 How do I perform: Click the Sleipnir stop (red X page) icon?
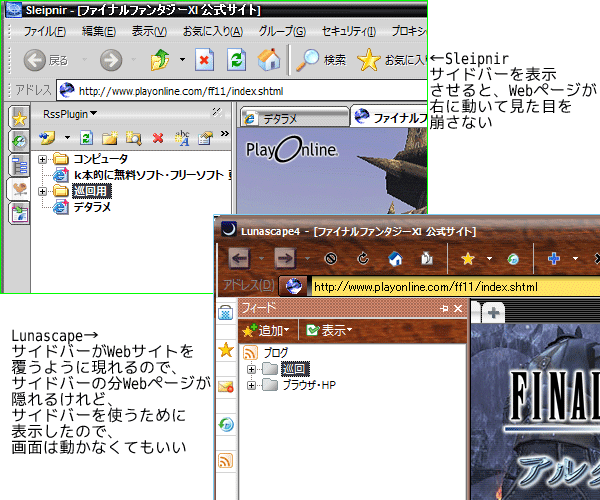pos(204,60)
